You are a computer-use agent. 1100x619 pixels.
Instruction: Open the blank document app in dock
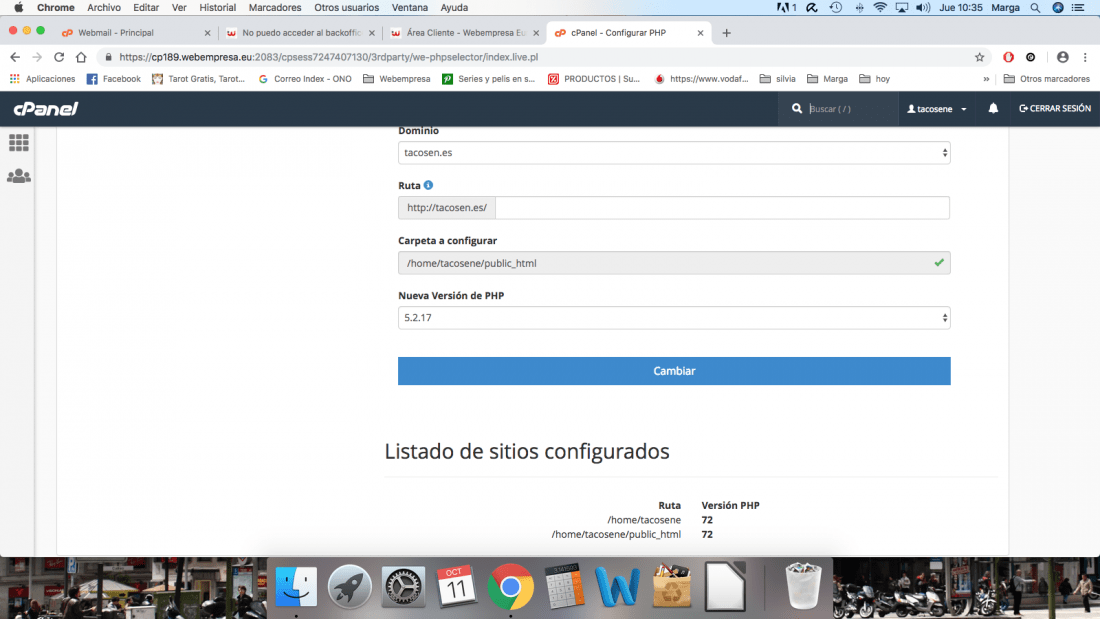(x=725, y=585)
